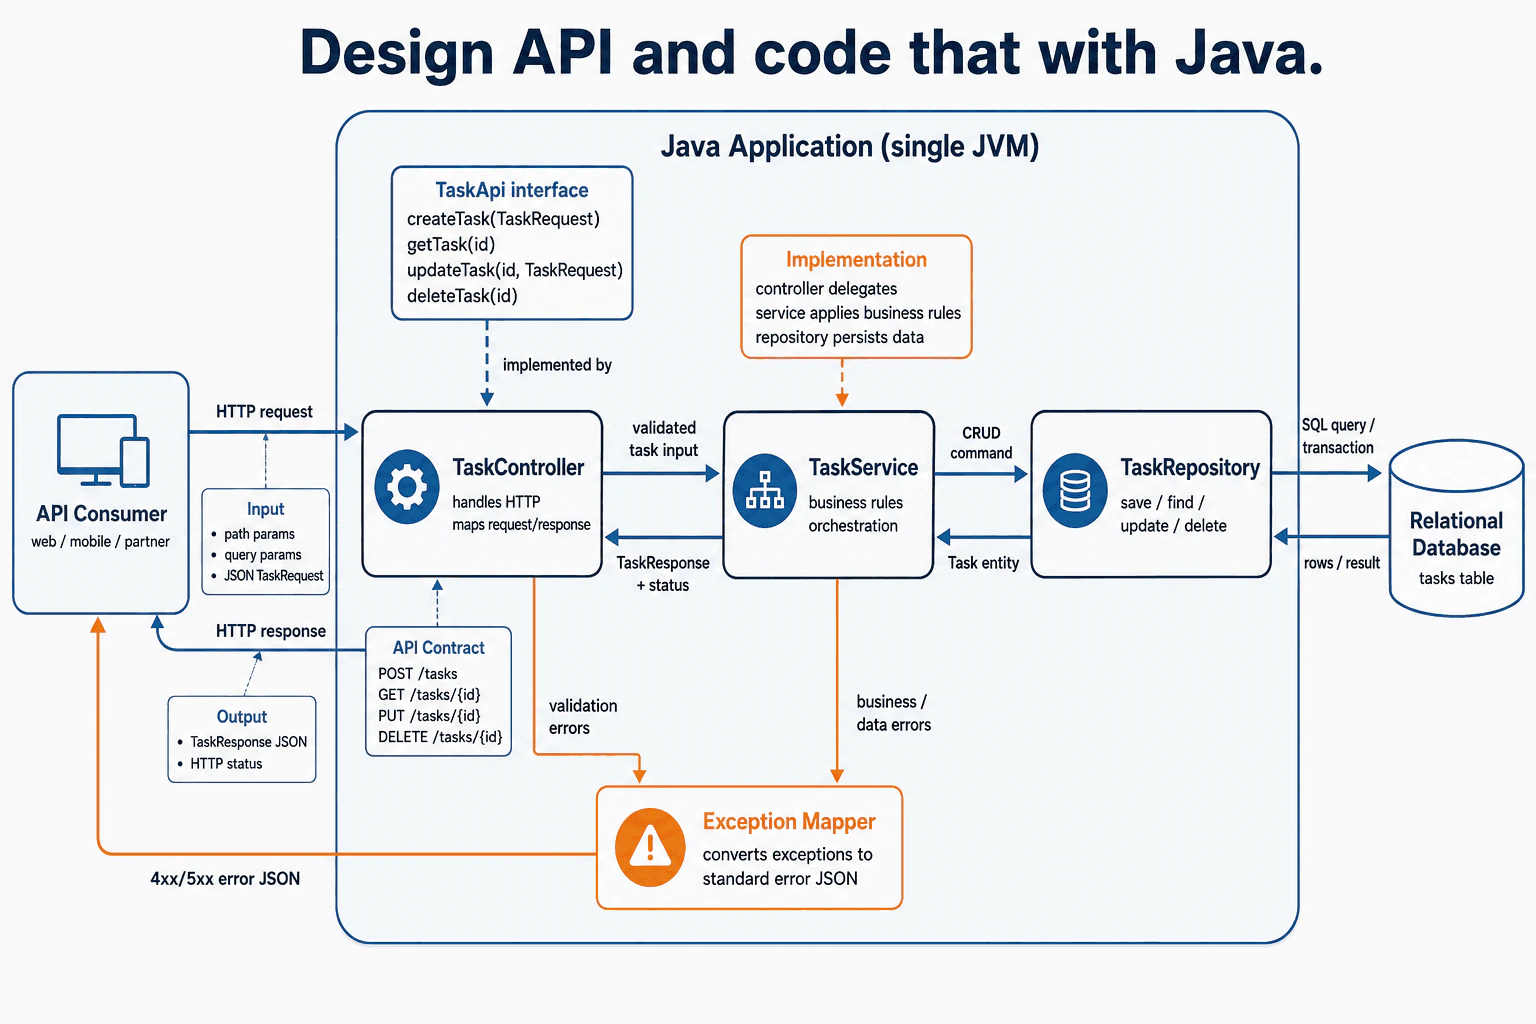This screenshot has width=1536, height=1024.
Task: Click the 'CRUD command' arrow label
Action: (x=981, y=443)
